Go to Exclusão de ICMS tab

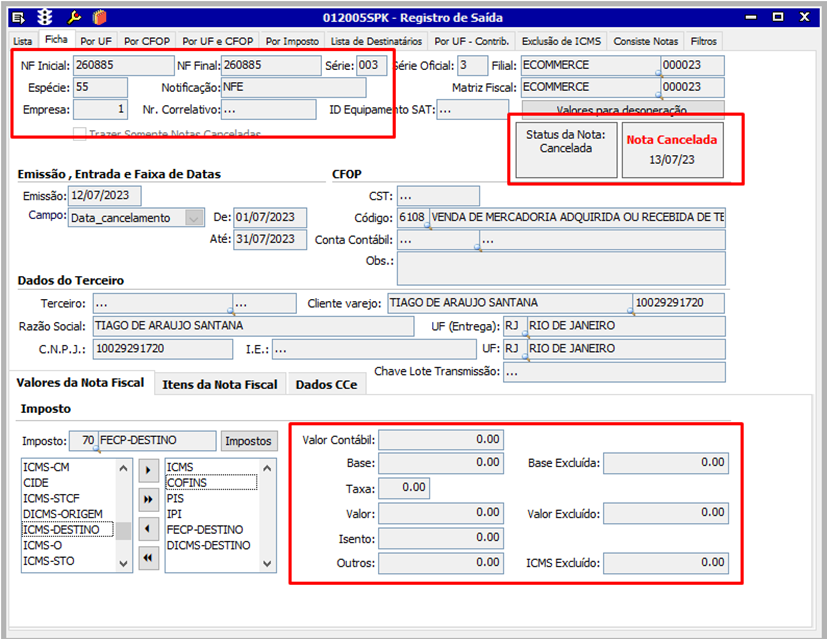coord(561,41)
